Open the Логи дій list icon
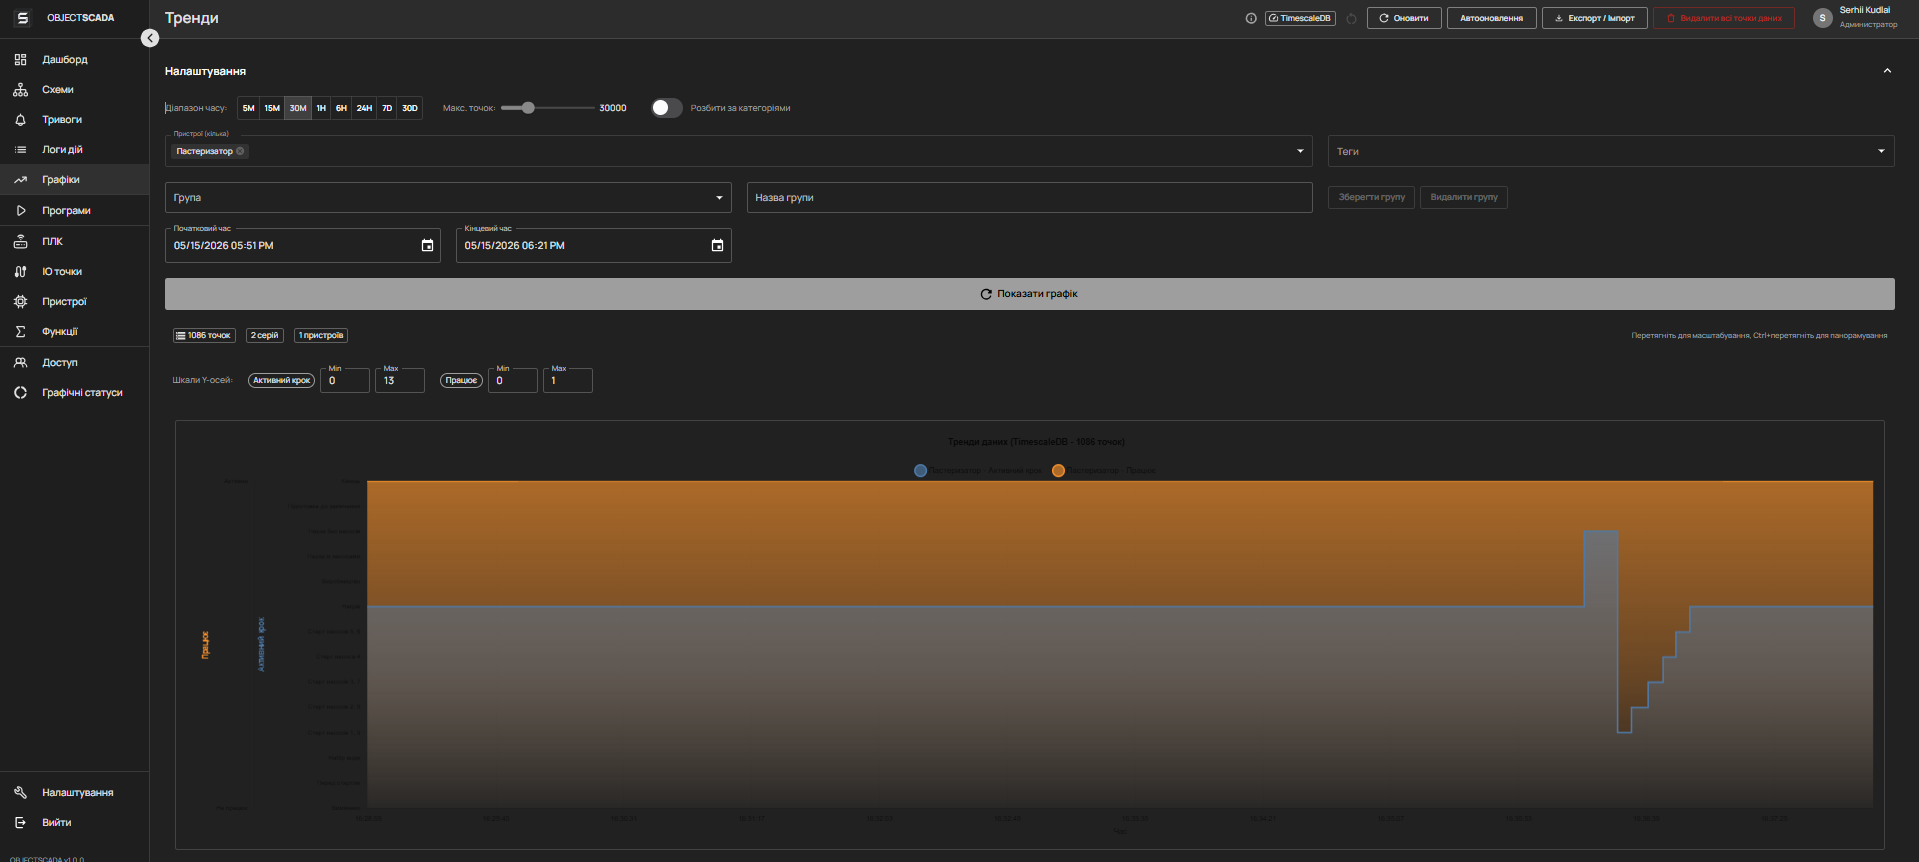The image size is (1919, 862). (x=20, y=150)
